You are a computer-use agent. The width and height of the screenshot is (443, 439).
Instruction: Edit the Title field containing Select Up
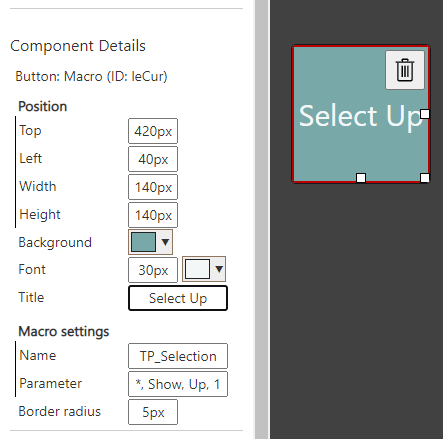click(x=178, y=298)
